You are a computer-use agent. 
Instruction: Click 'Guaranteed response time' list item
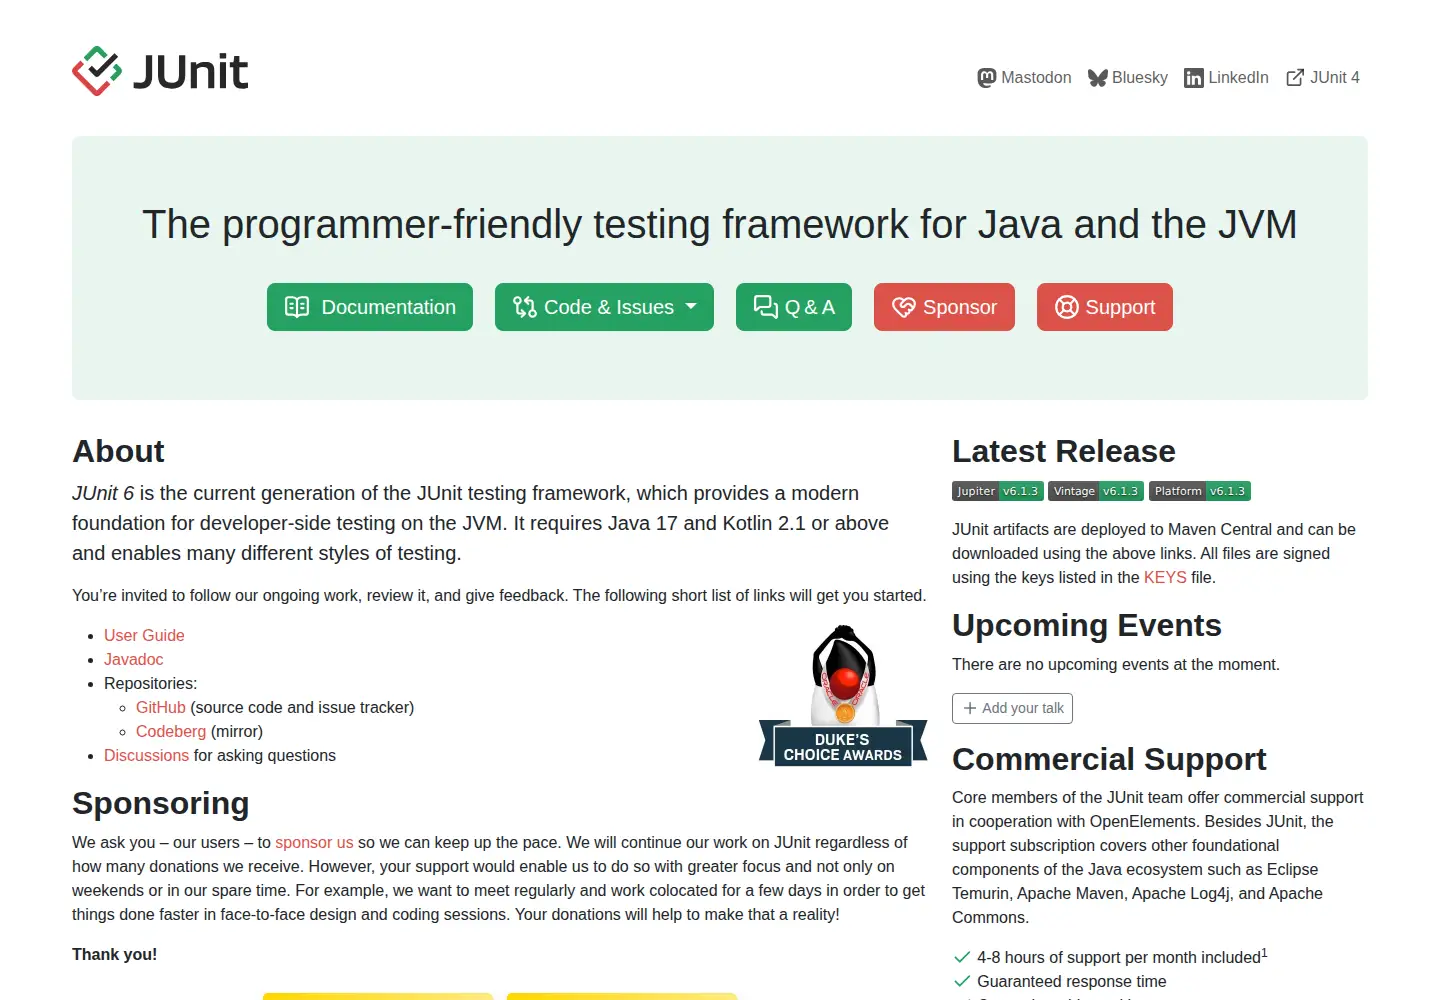click(x=1071, y=981)
